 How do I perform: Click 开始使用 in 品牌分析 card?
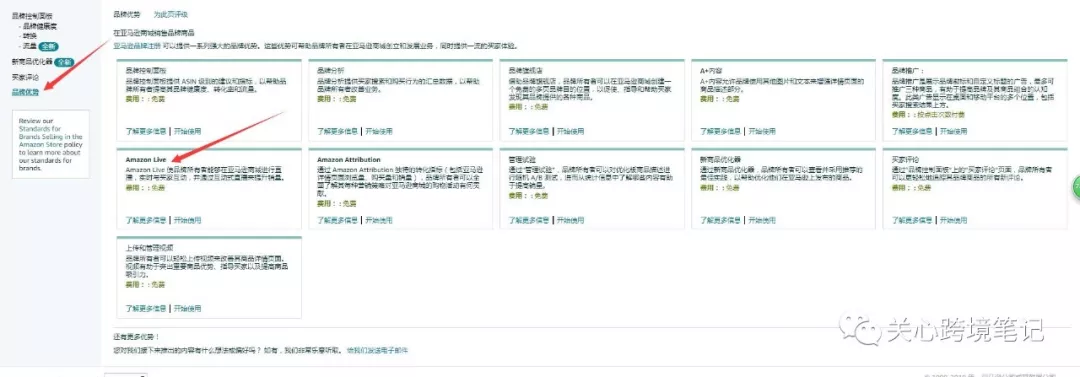[378, 131]
